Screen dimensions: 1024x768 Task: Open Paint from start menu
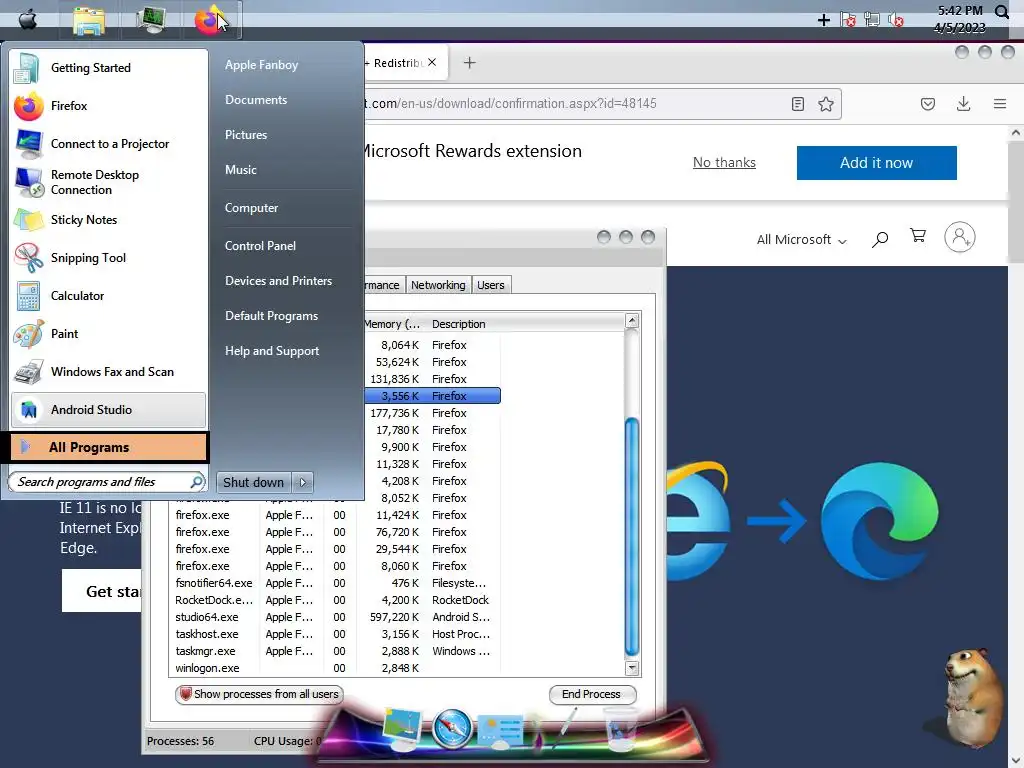pyautogui.click(x=108, y=334)
